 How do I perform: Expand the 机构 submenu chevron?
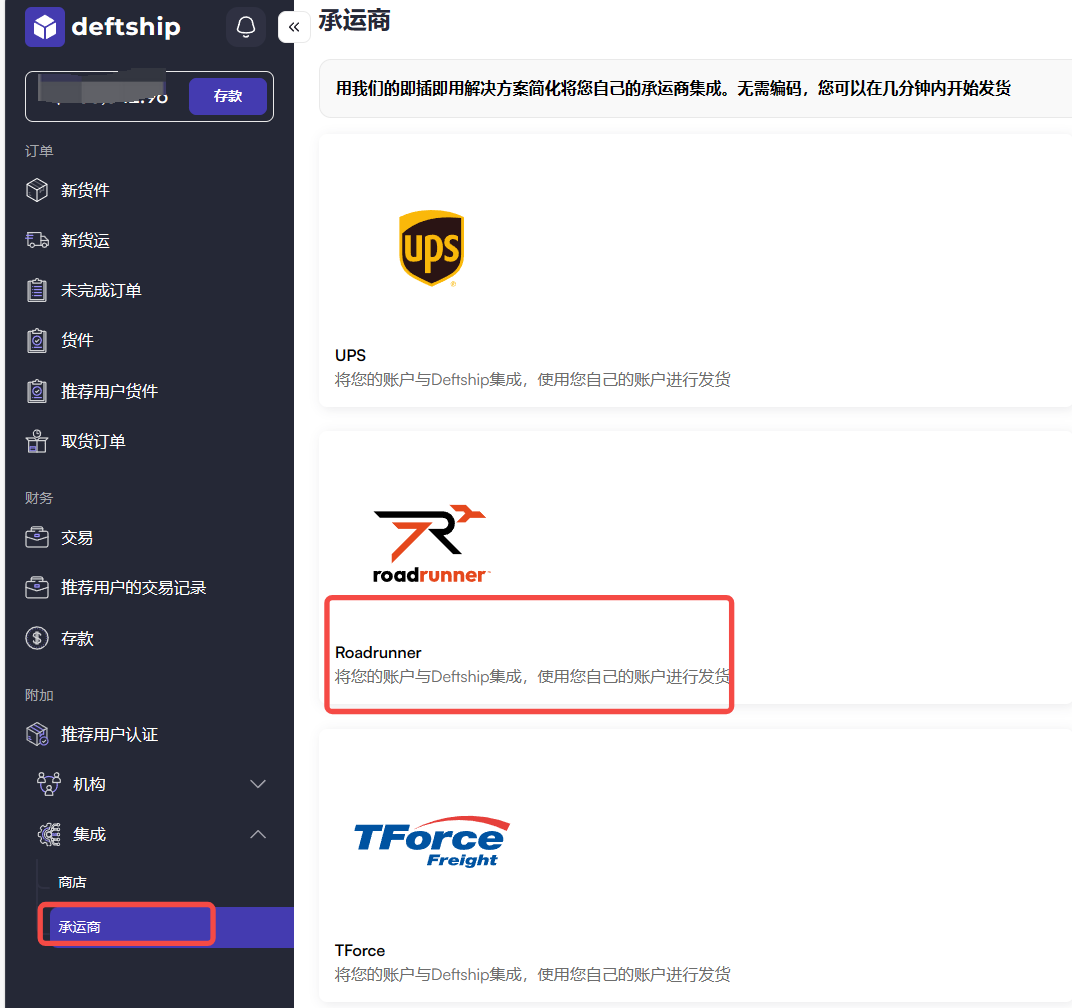[258, 784]
